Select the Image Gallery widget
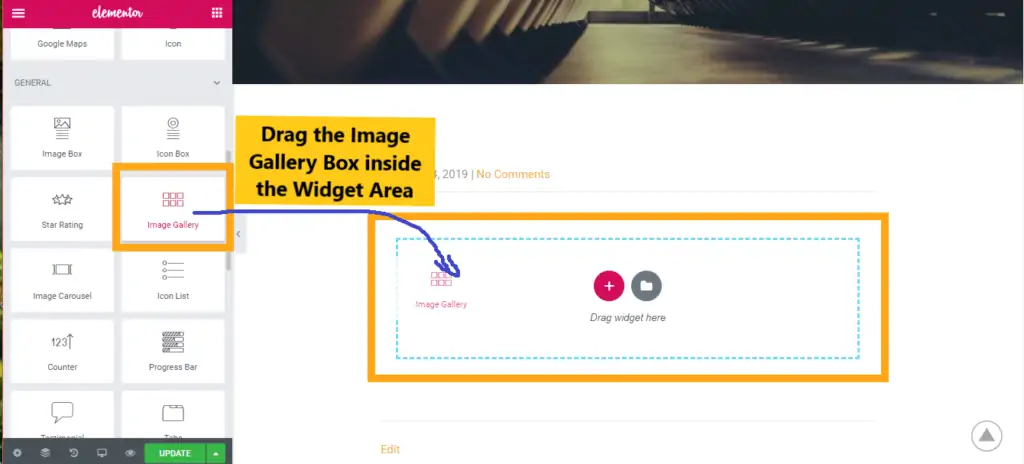Image resolution: width=1024 pixels, height=464 pixels. click(x=173, y=209)
